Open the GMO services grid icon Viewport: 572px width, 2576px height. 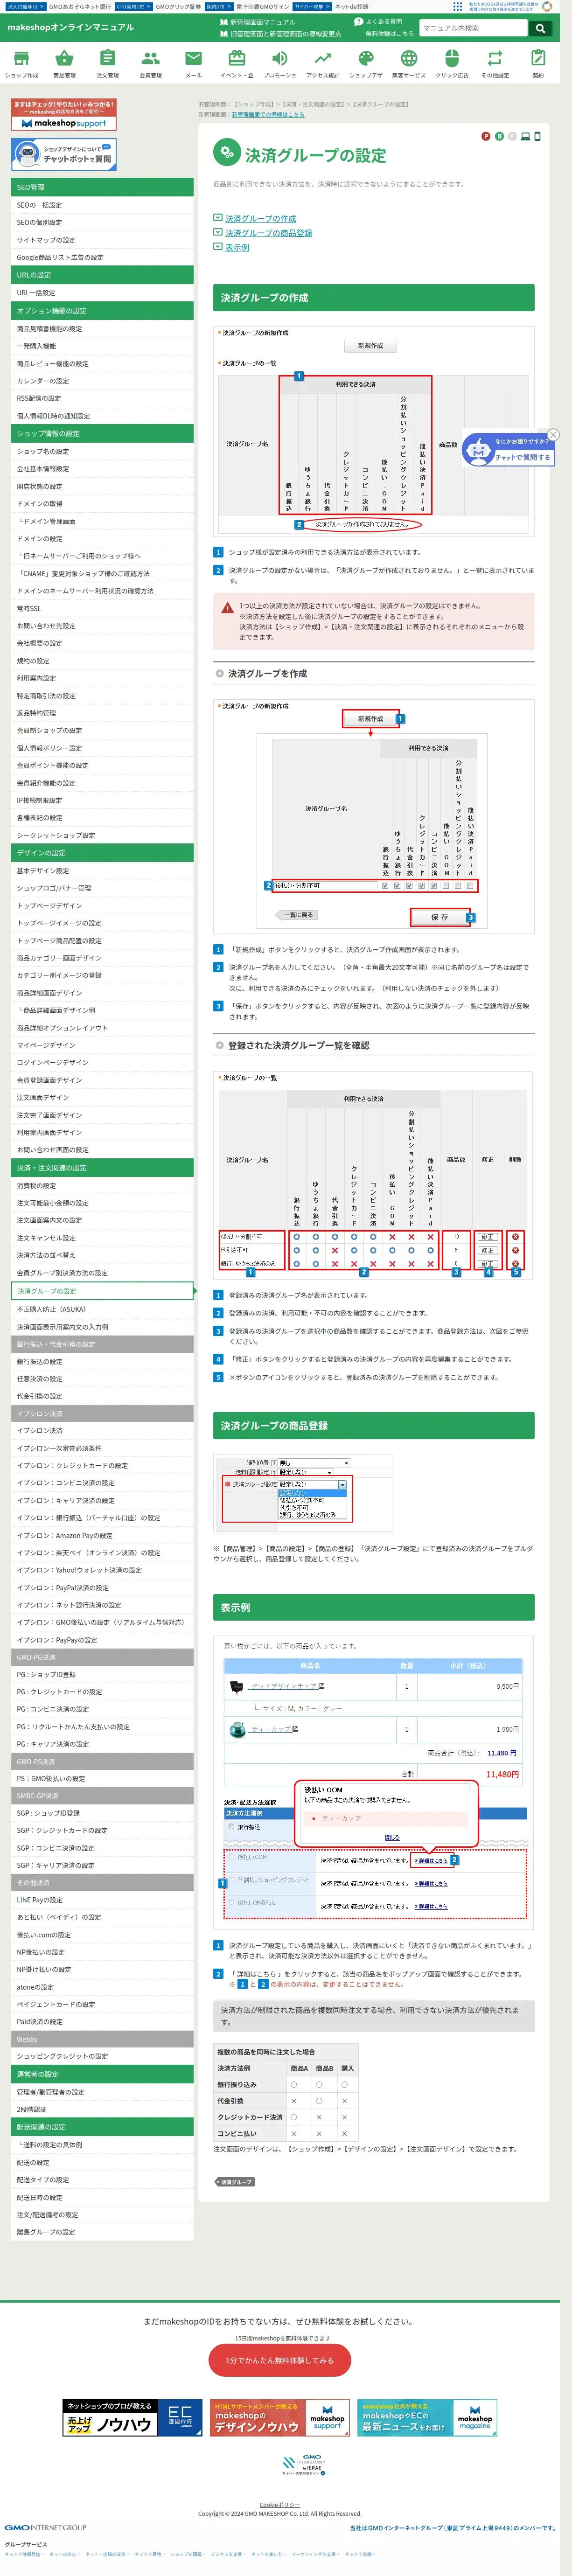pyautogui.click(x=457, y=6)
